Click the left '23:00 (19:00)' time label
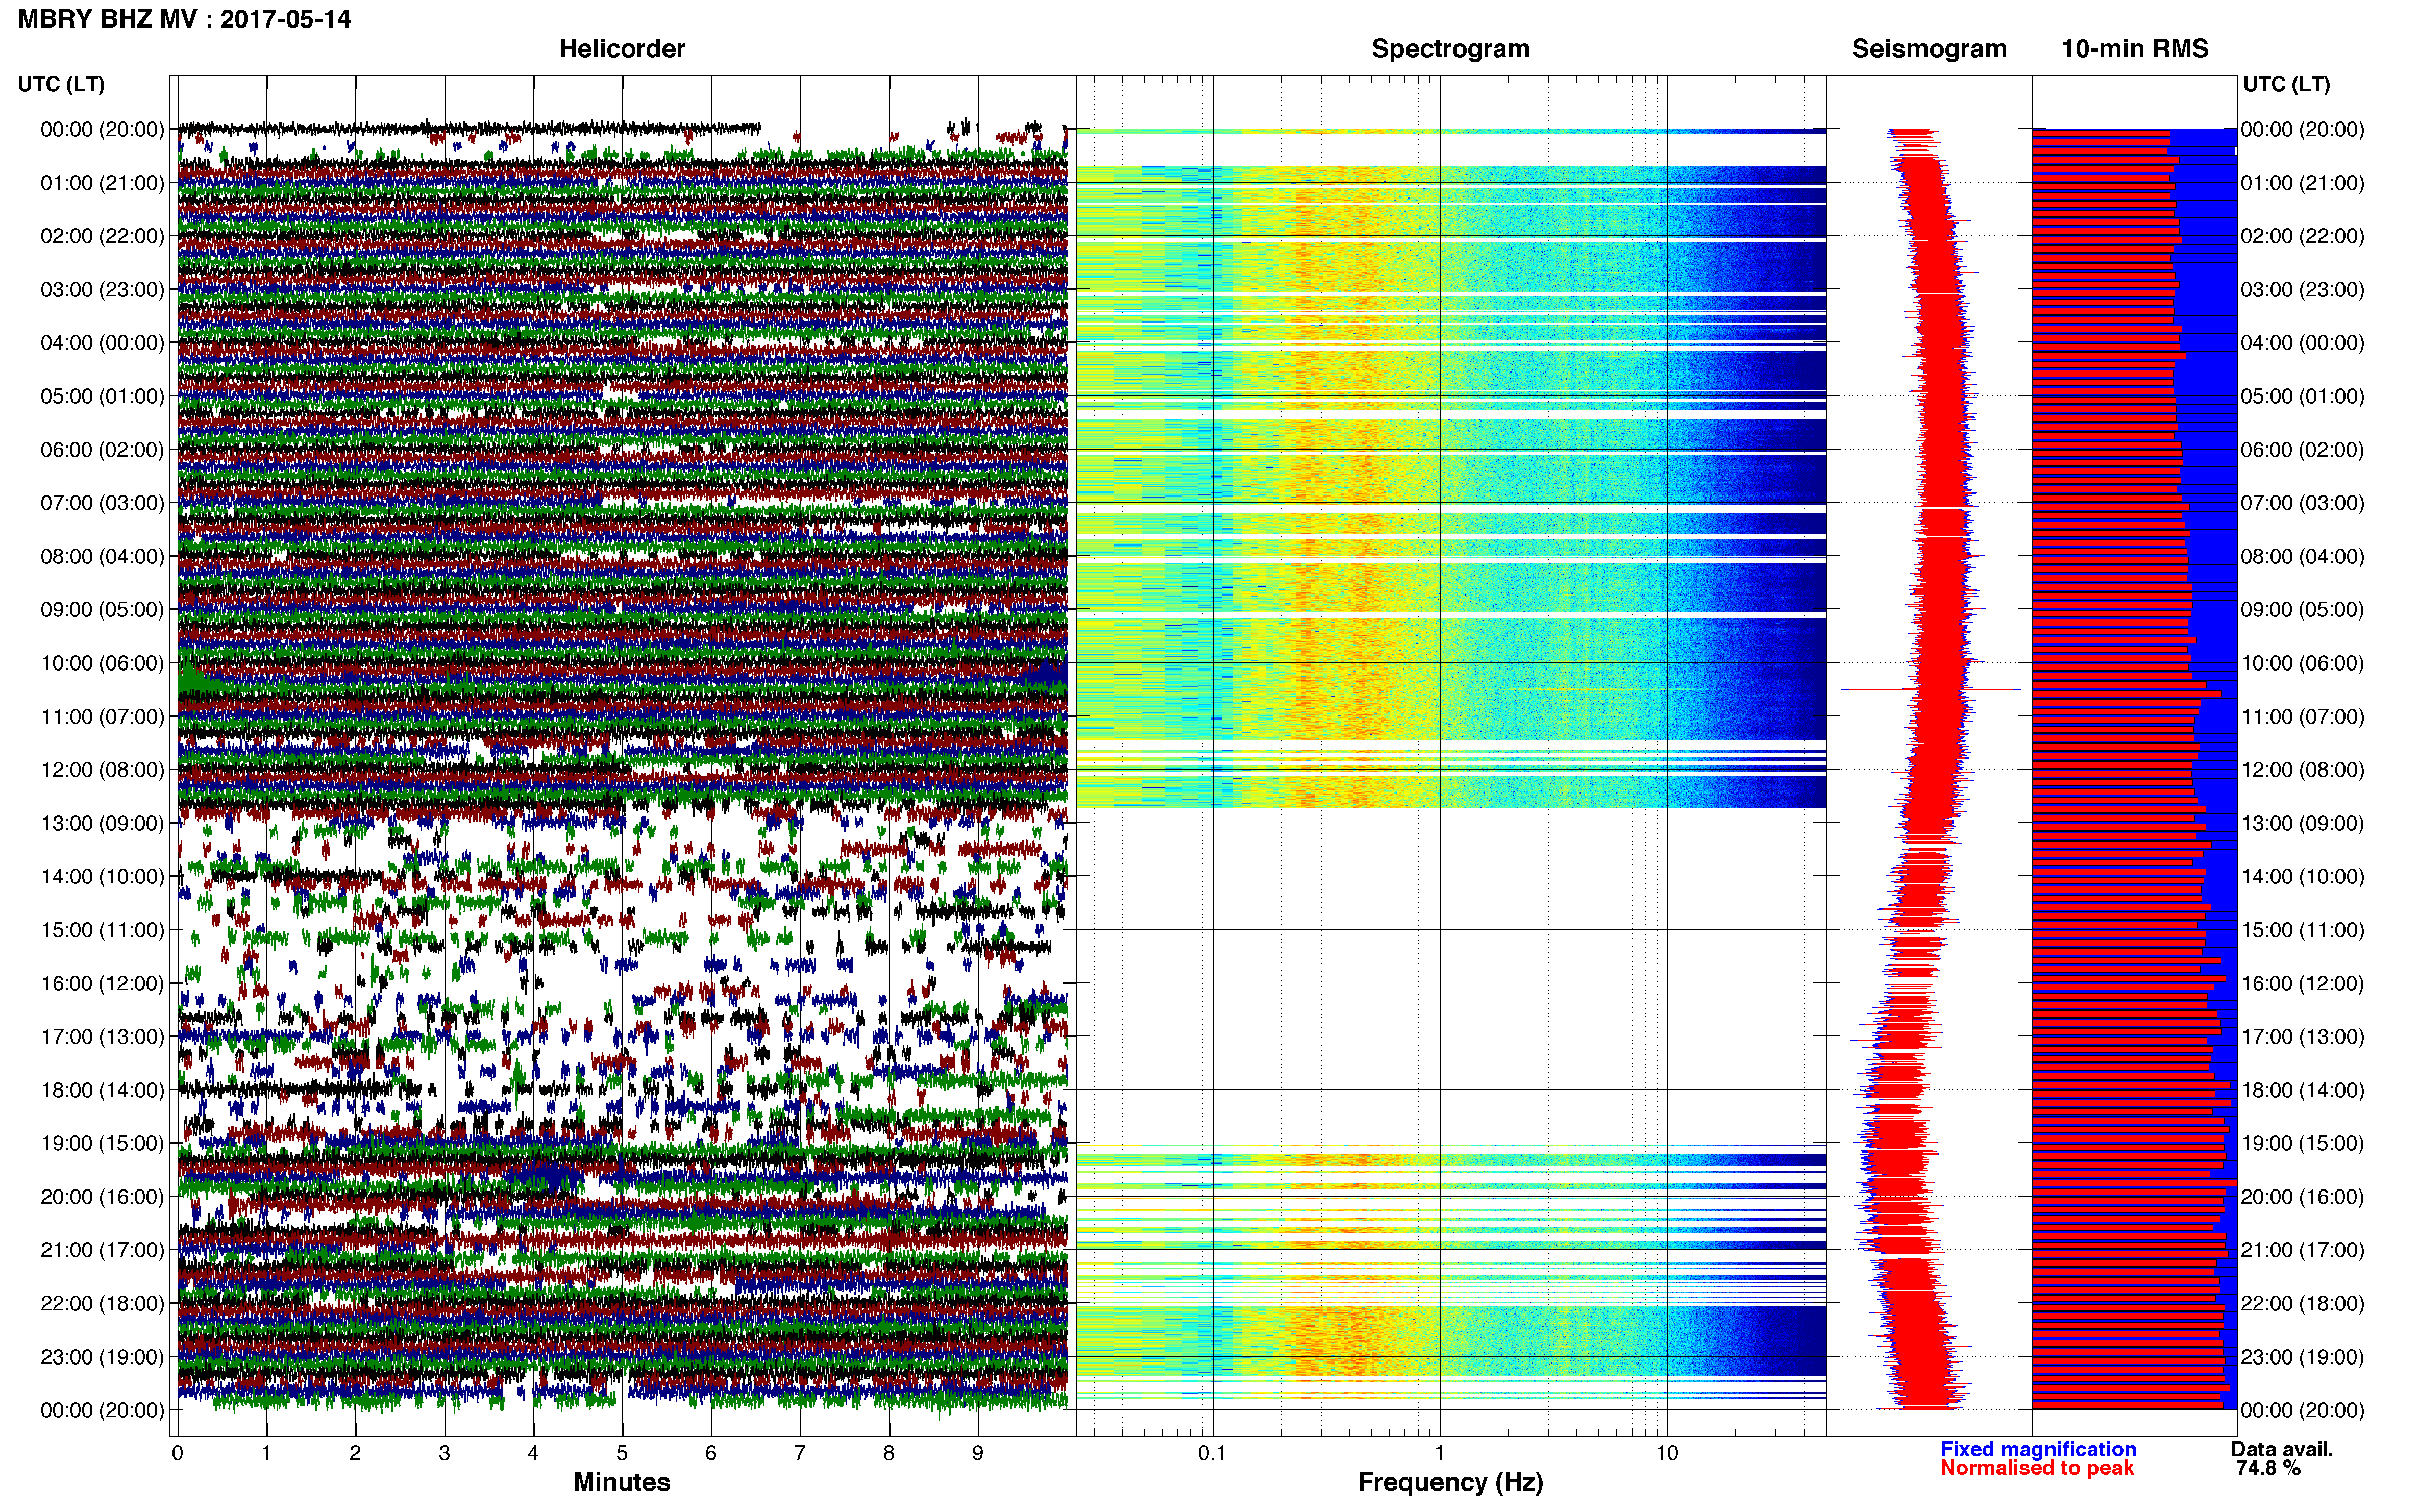This screenshot has width=2419, height=1512. [x=102, y=1357]
